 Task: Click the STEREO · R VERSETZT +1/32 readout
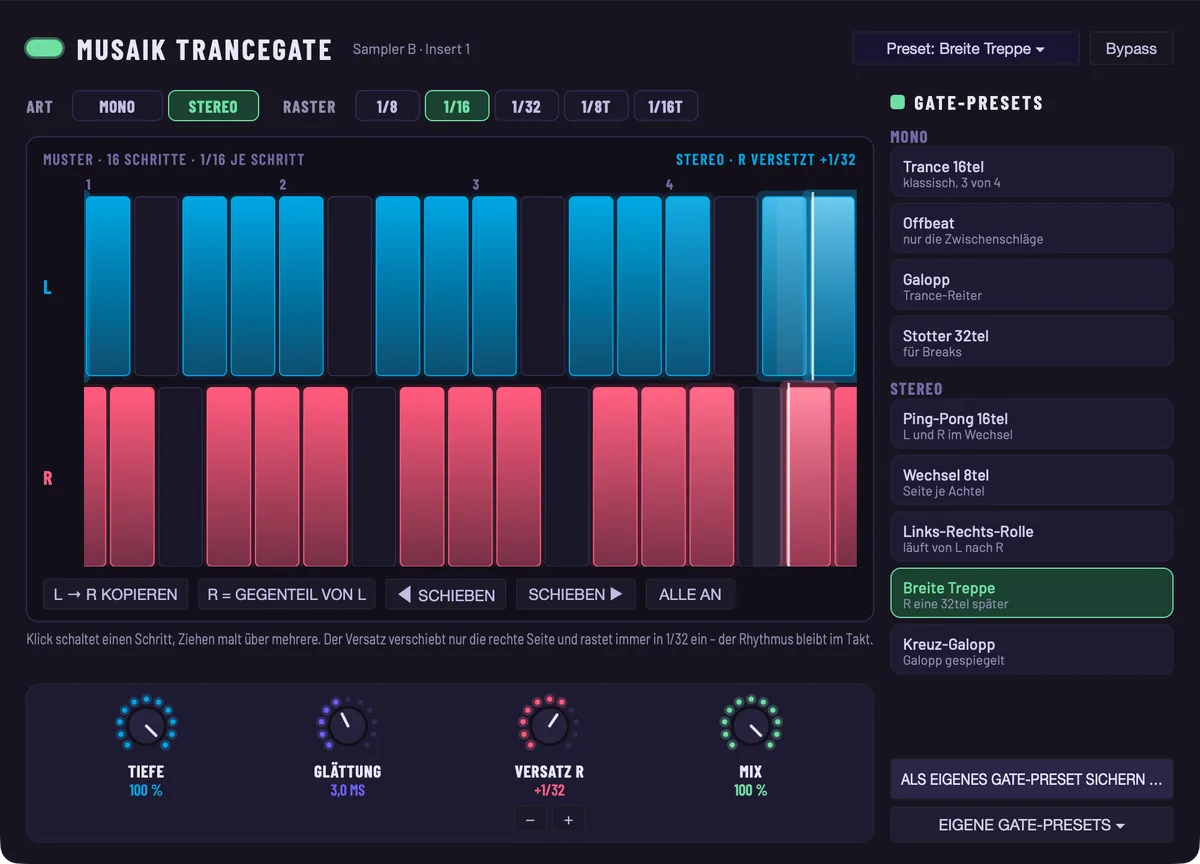(x=766, y=160)
